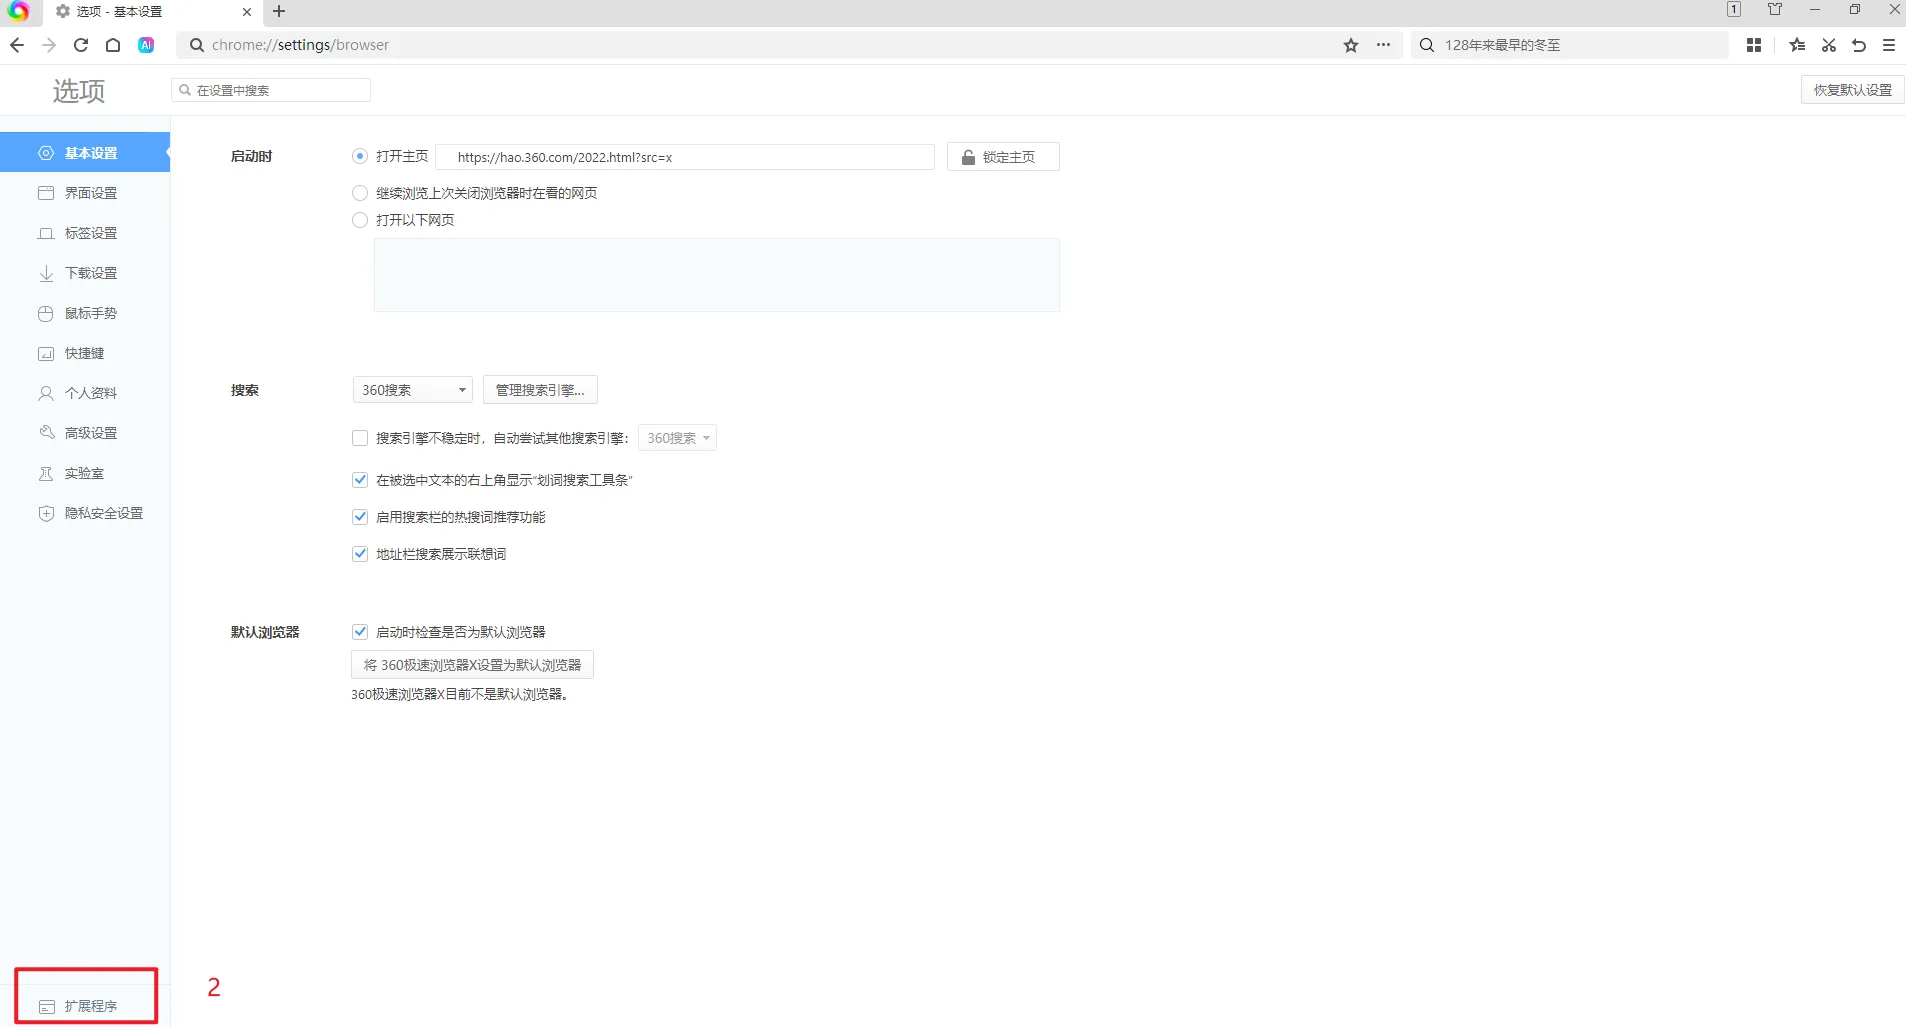The width and height of the screenshot is (1906, 1027).
Task: Expand the fallback search engine dropdown
Action: [x=677, y=438]
